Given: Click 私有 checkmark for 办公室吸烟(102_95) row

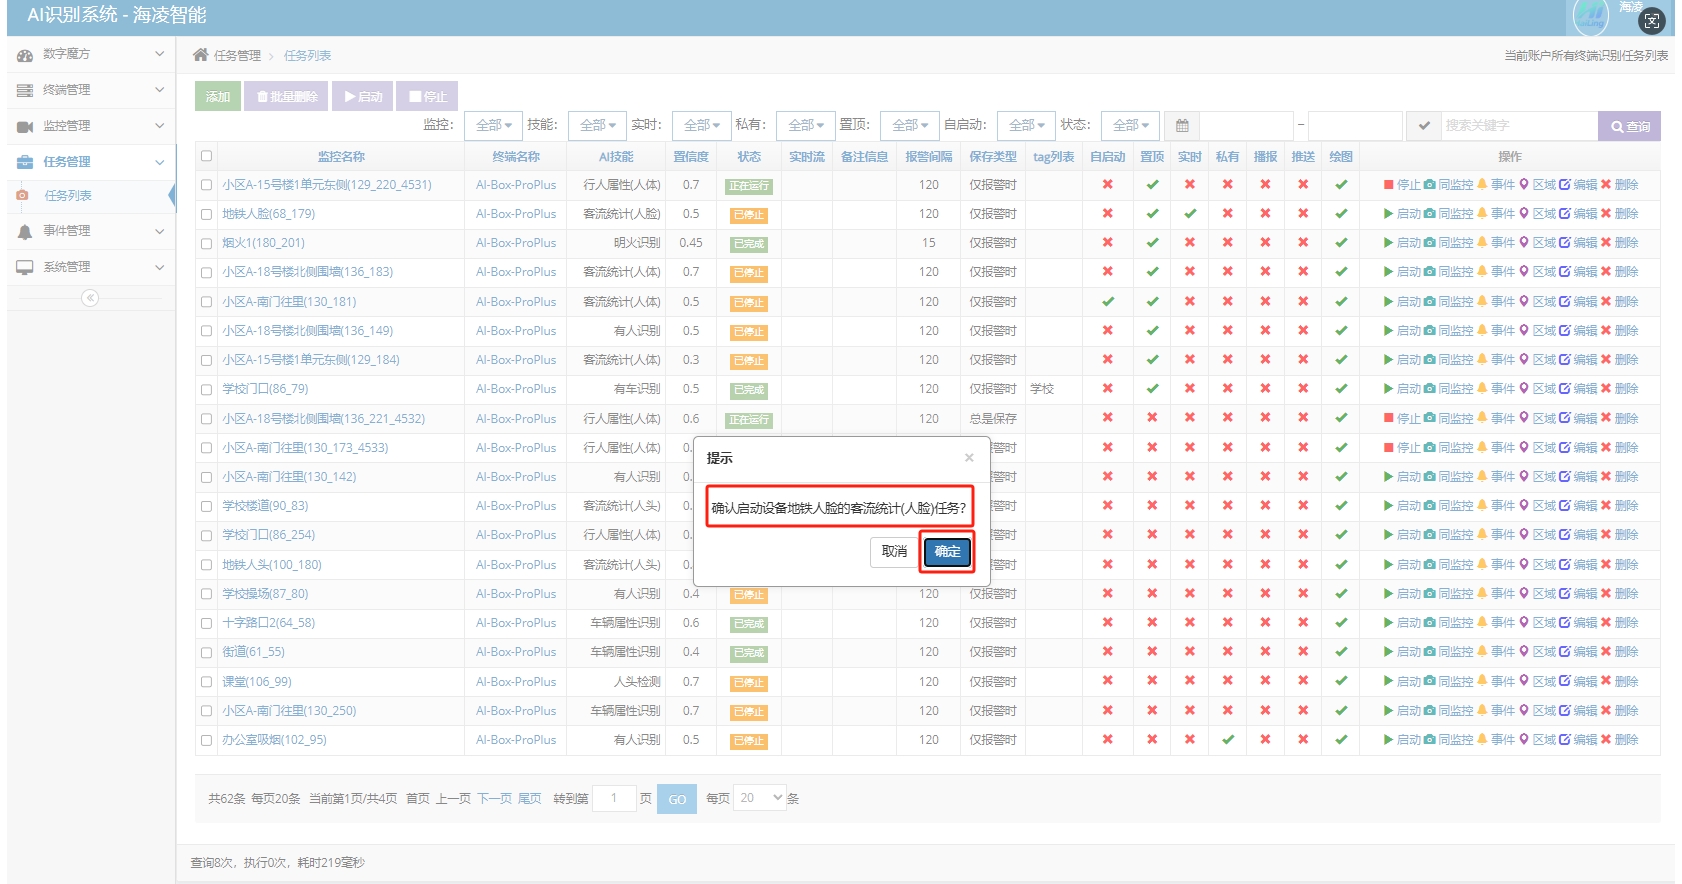Looking at the screenshot, I should tap(1228, 740).
